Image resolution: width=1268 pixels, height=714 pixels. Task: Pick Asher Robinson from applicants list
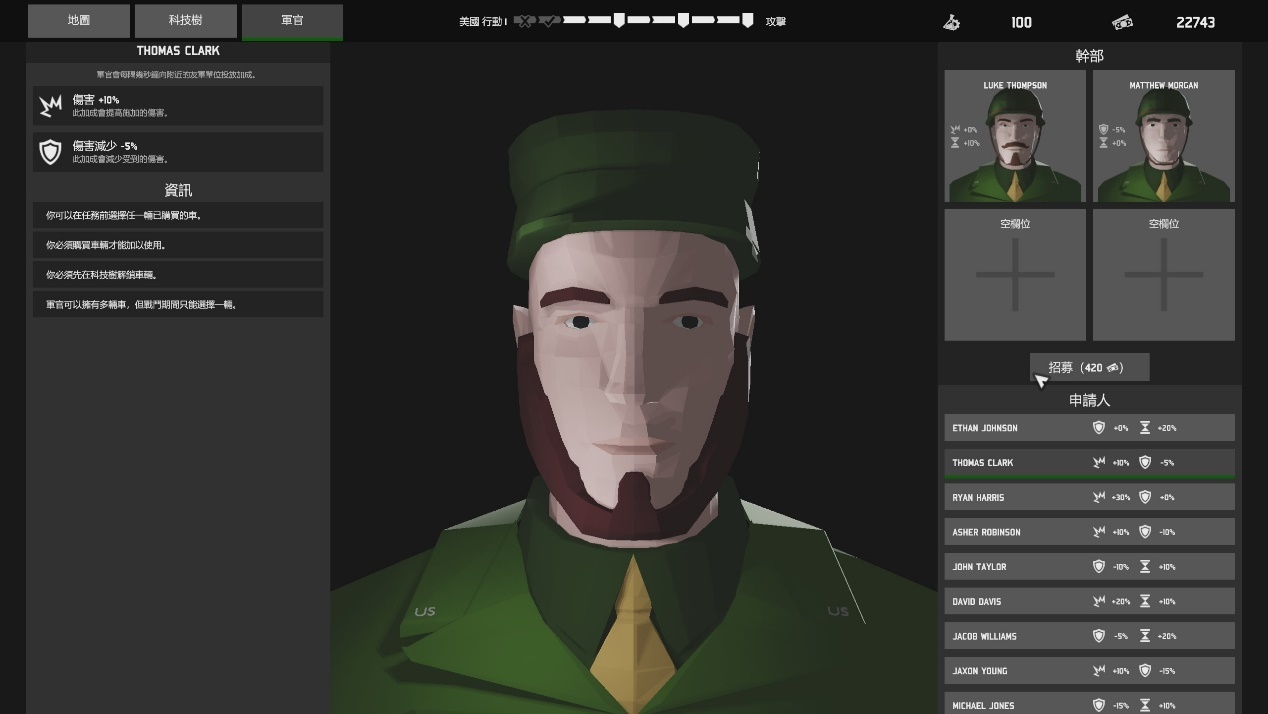1089,532
